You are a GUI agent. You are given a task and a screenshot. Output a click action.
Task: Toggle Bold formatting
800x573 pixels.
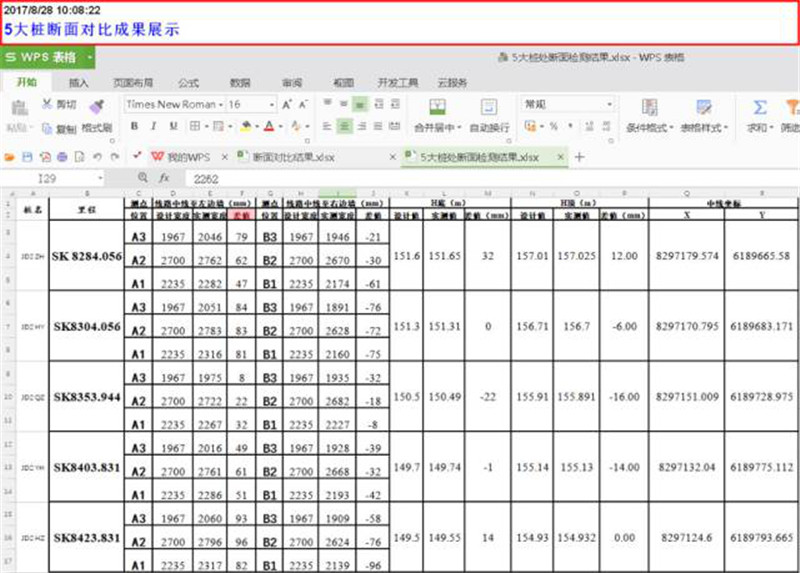(x=133, y=126)
